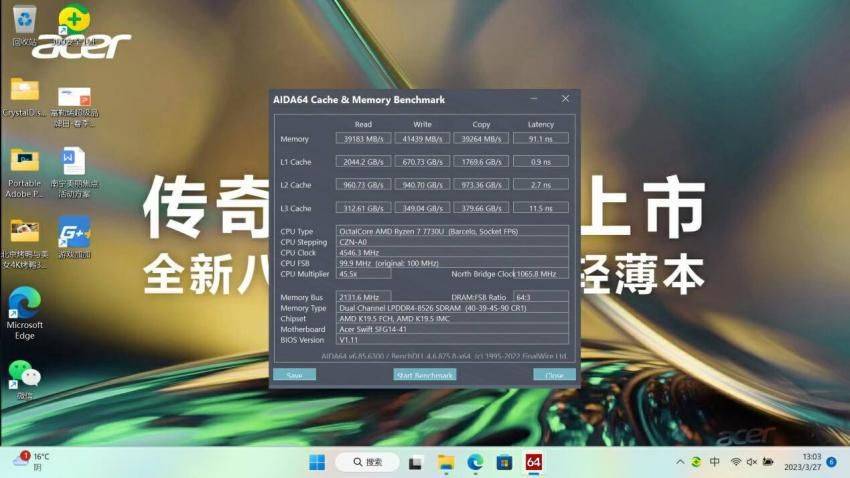Click the green 360 tray icon
The height and width of the screenshot is (478, 850).
(696, 462)
